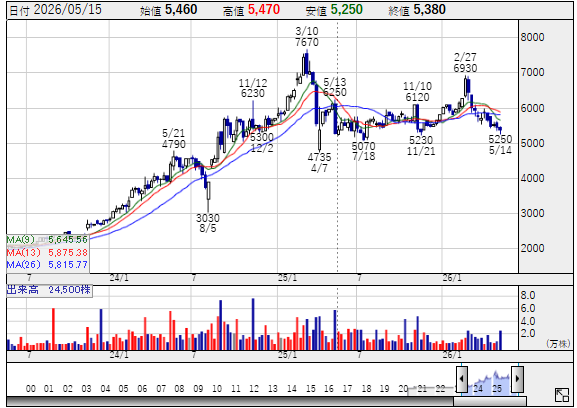577x408 pixels.
Task: Click the 5300 12/2 low label
Action: (262, 142)
